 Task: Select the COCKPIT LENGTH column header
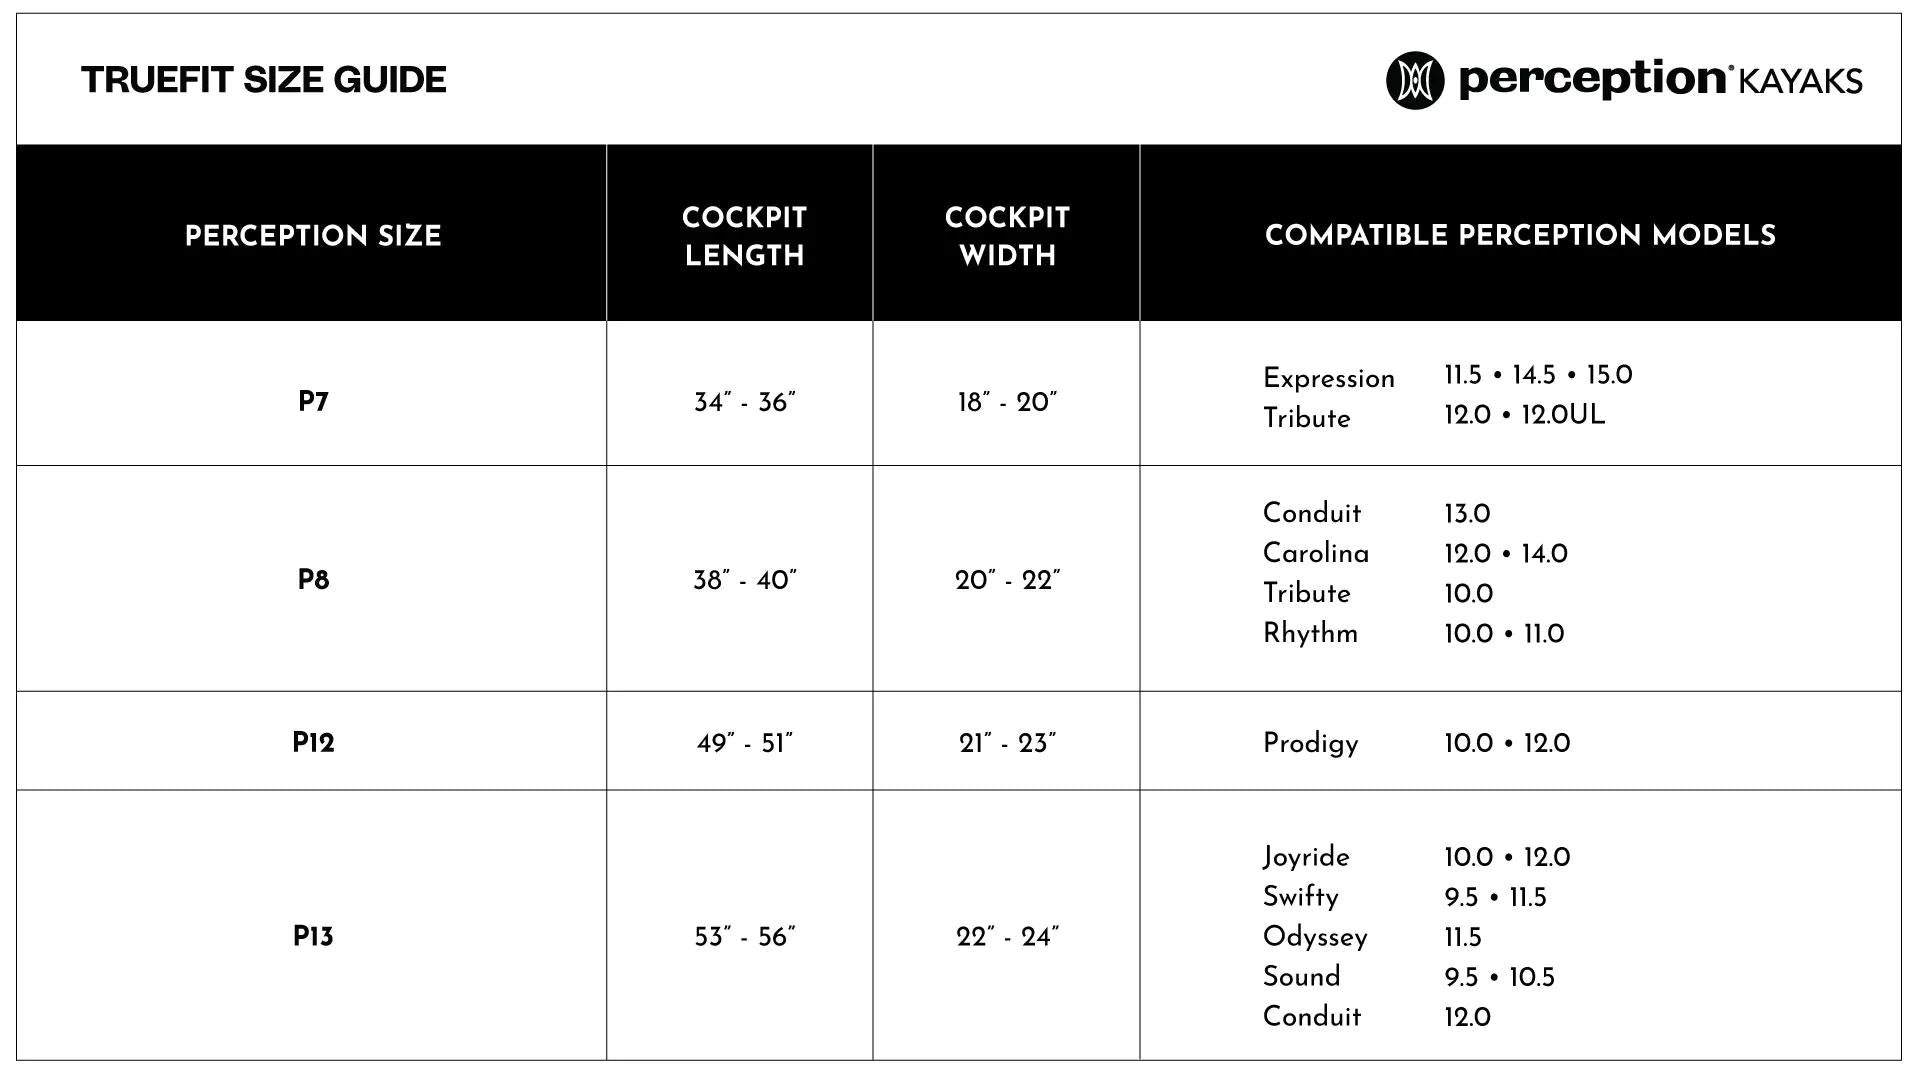click(744, 236)
